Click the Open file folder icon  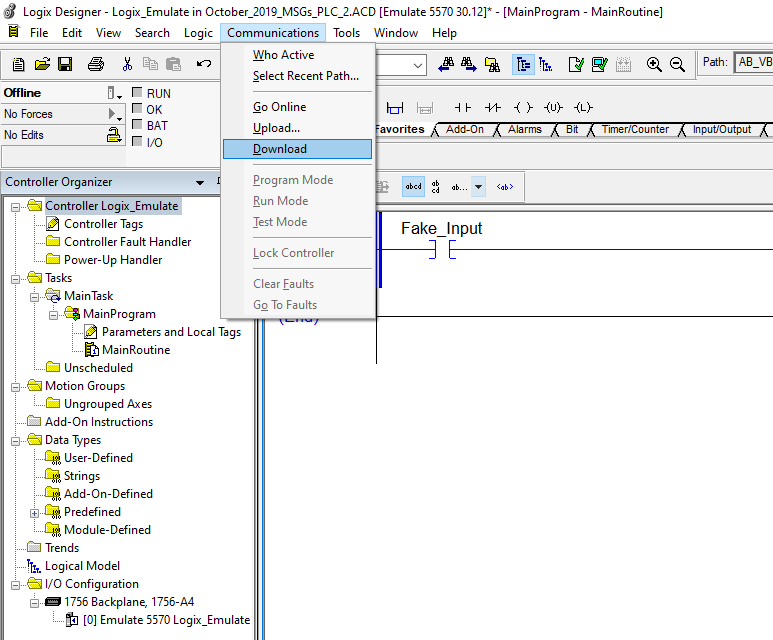click(42, 64)
